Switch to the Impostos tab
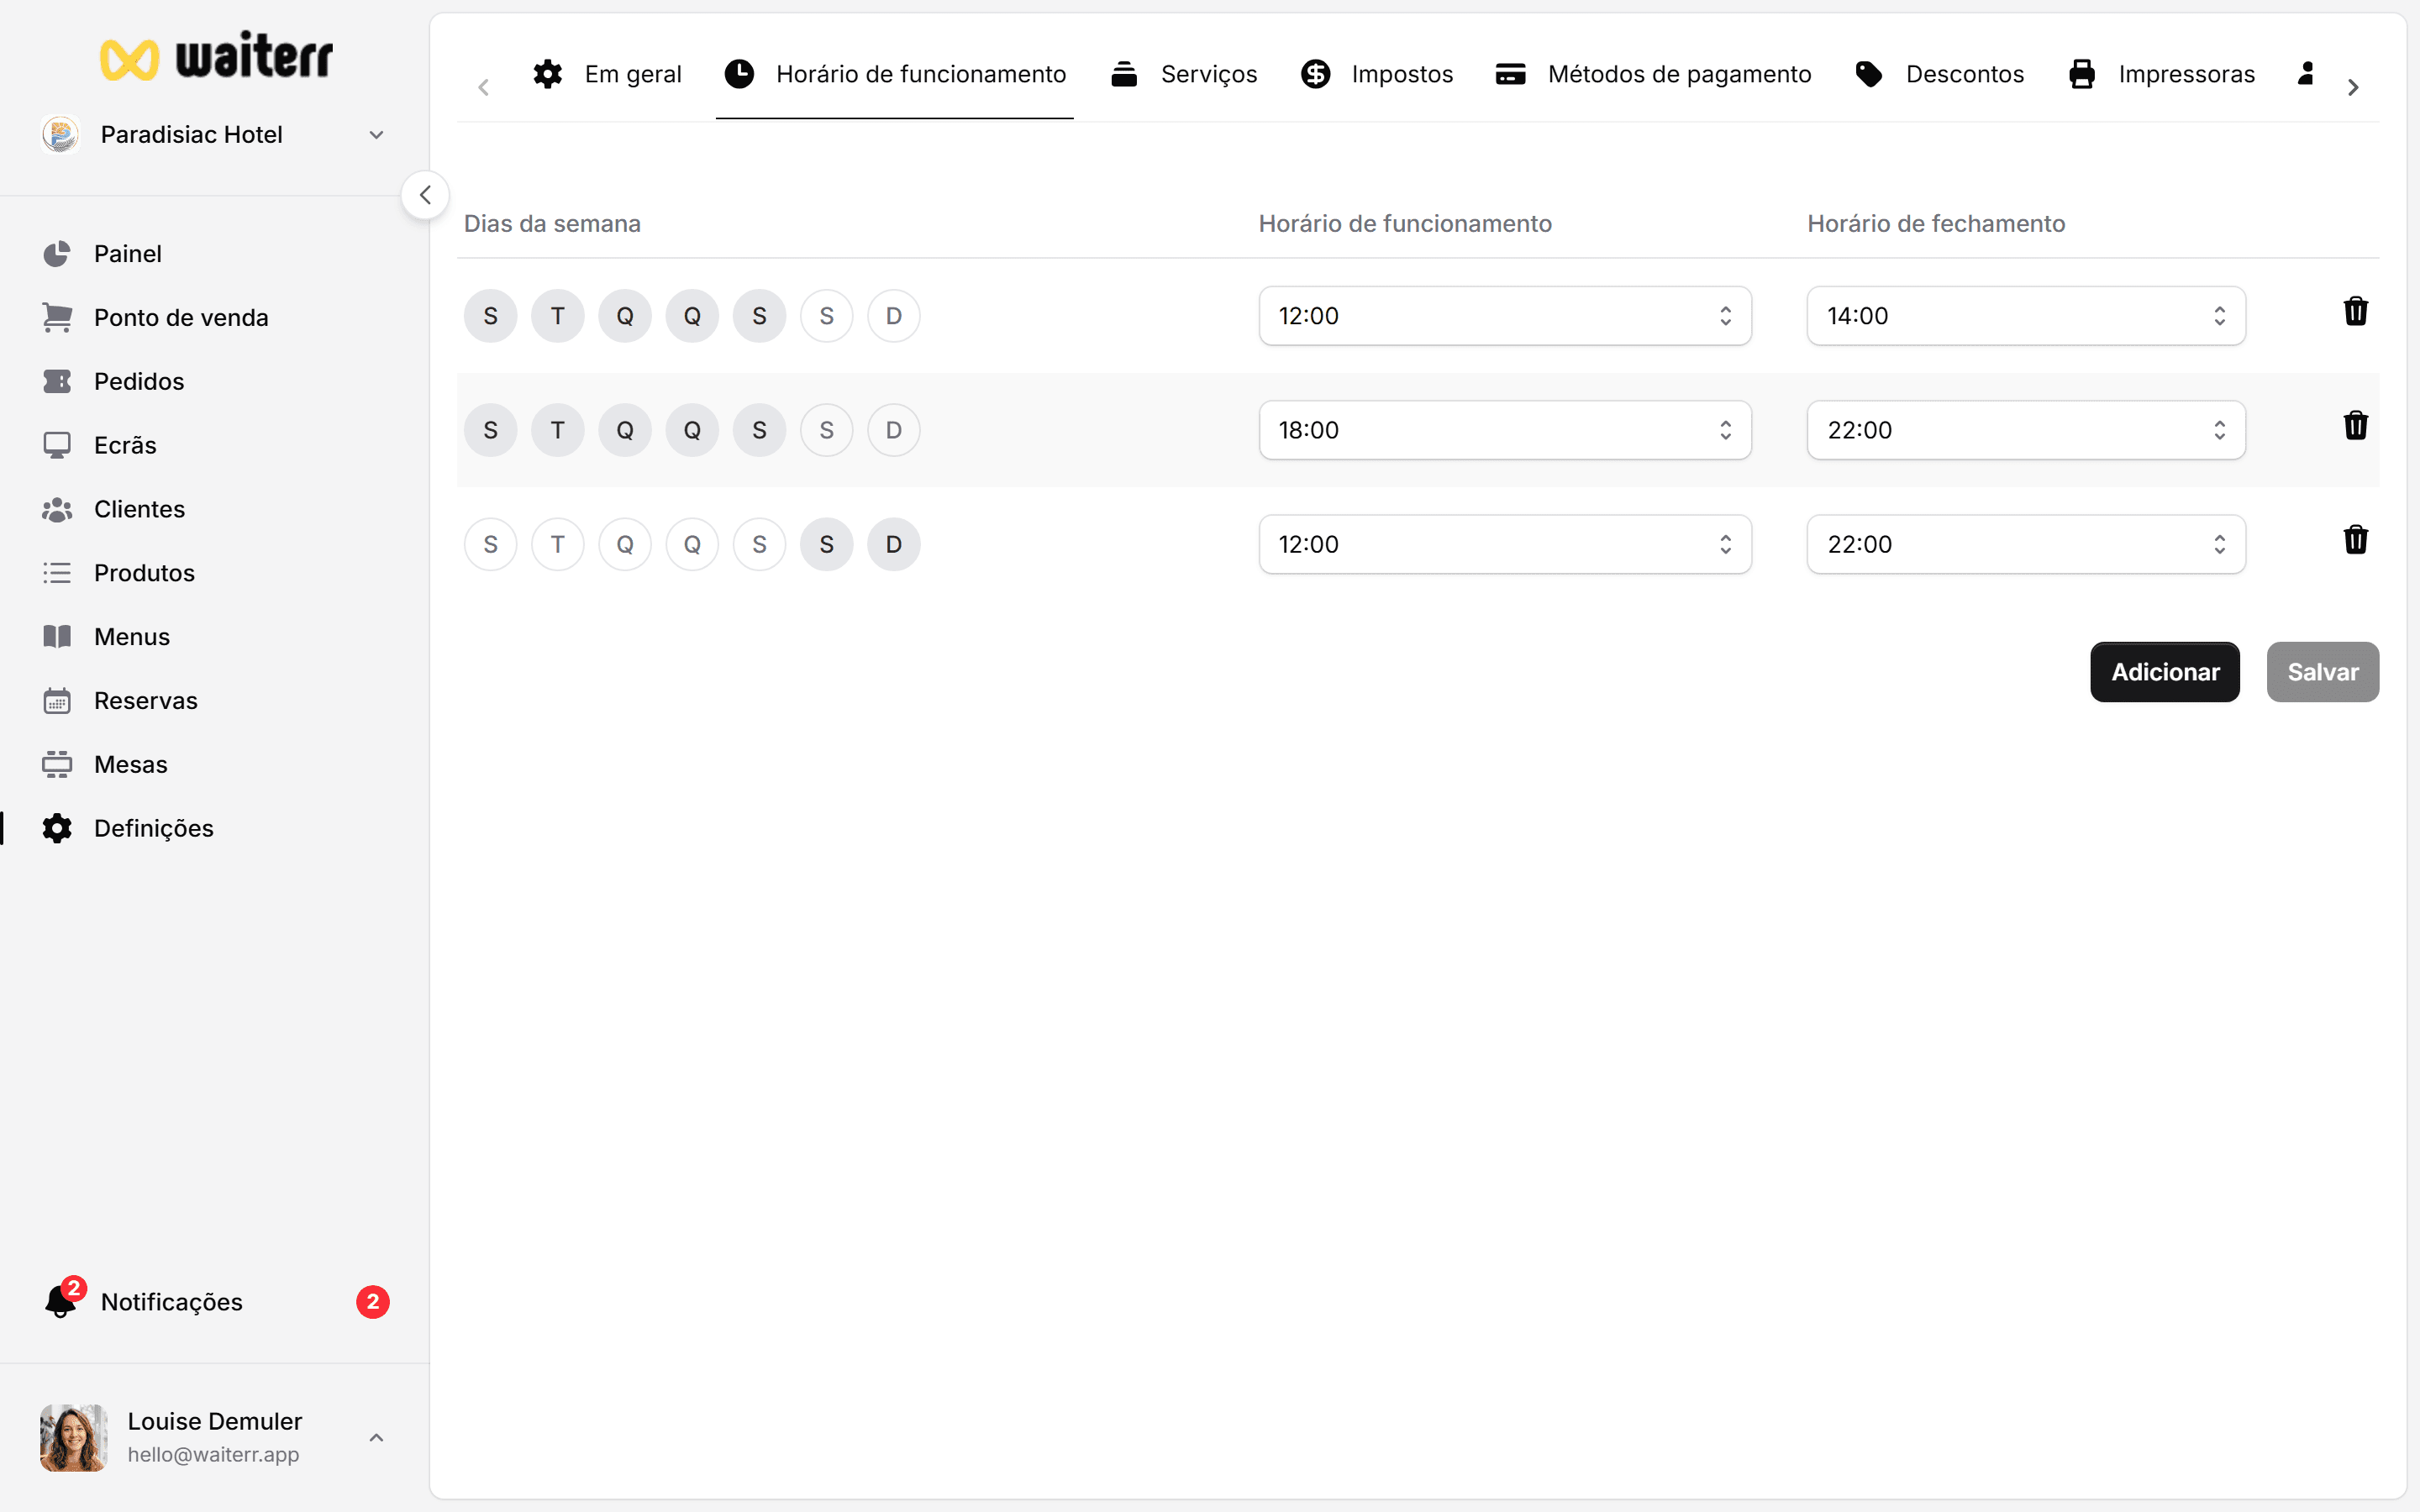Image resolution: width=2420 pixels, height=1512 pixels. pos(1377,74)
